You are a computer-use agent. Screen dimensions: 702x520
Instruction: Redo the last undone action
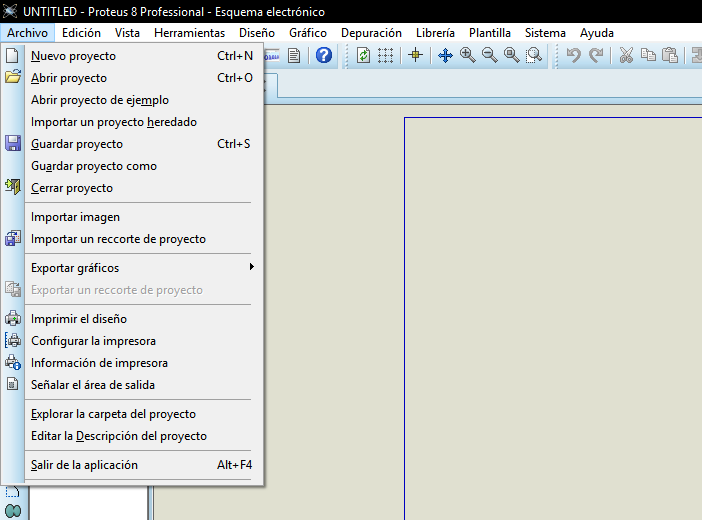tap(596, 55)
